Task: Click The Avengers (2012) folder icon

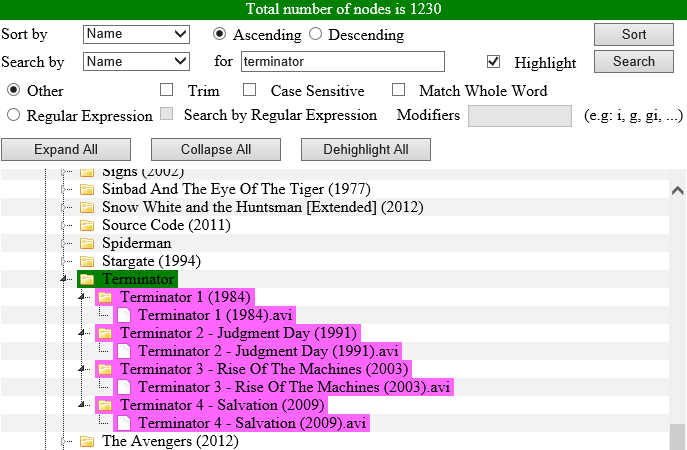Action: coord(87,441)
